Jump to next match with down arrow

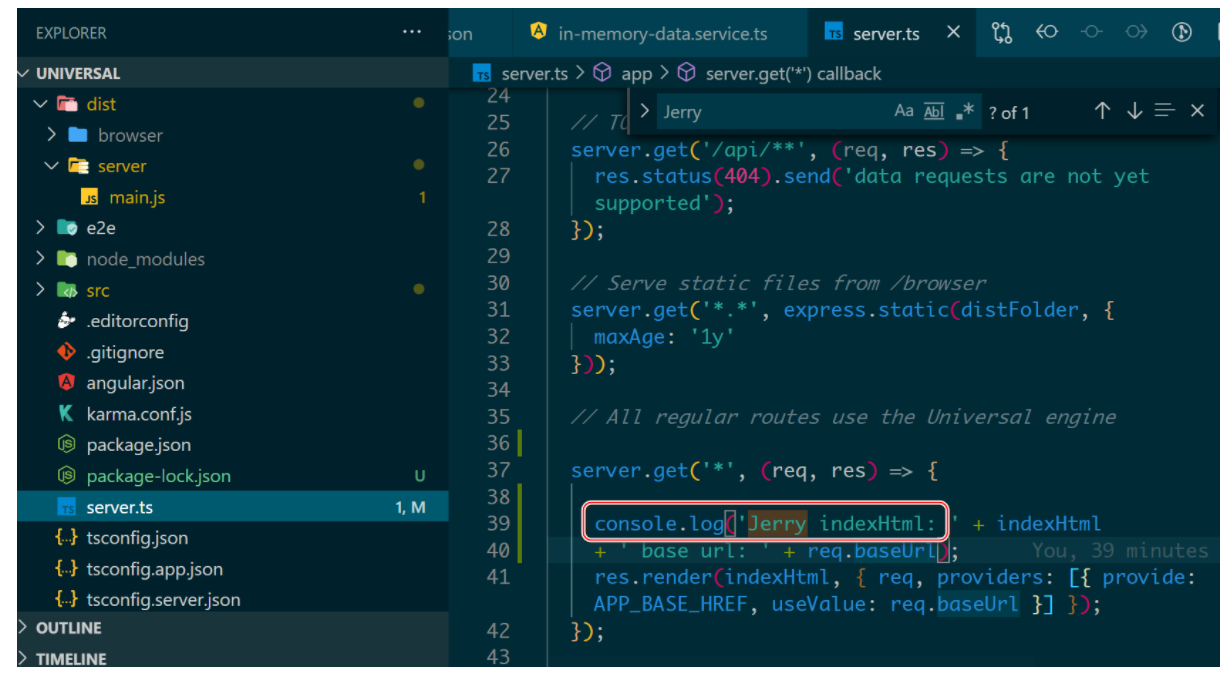pos(1134,111)
